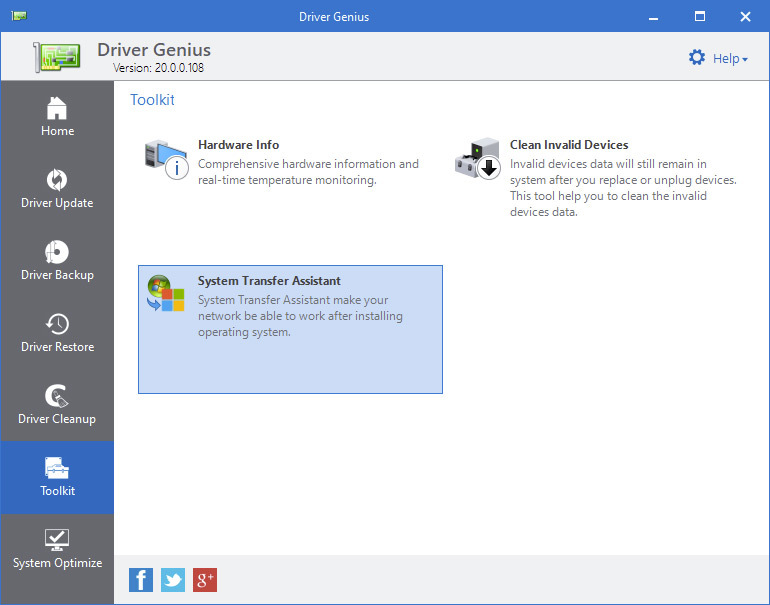
Task: Open the Driver Cleanup brush icon
Action: tap(57, 396)
